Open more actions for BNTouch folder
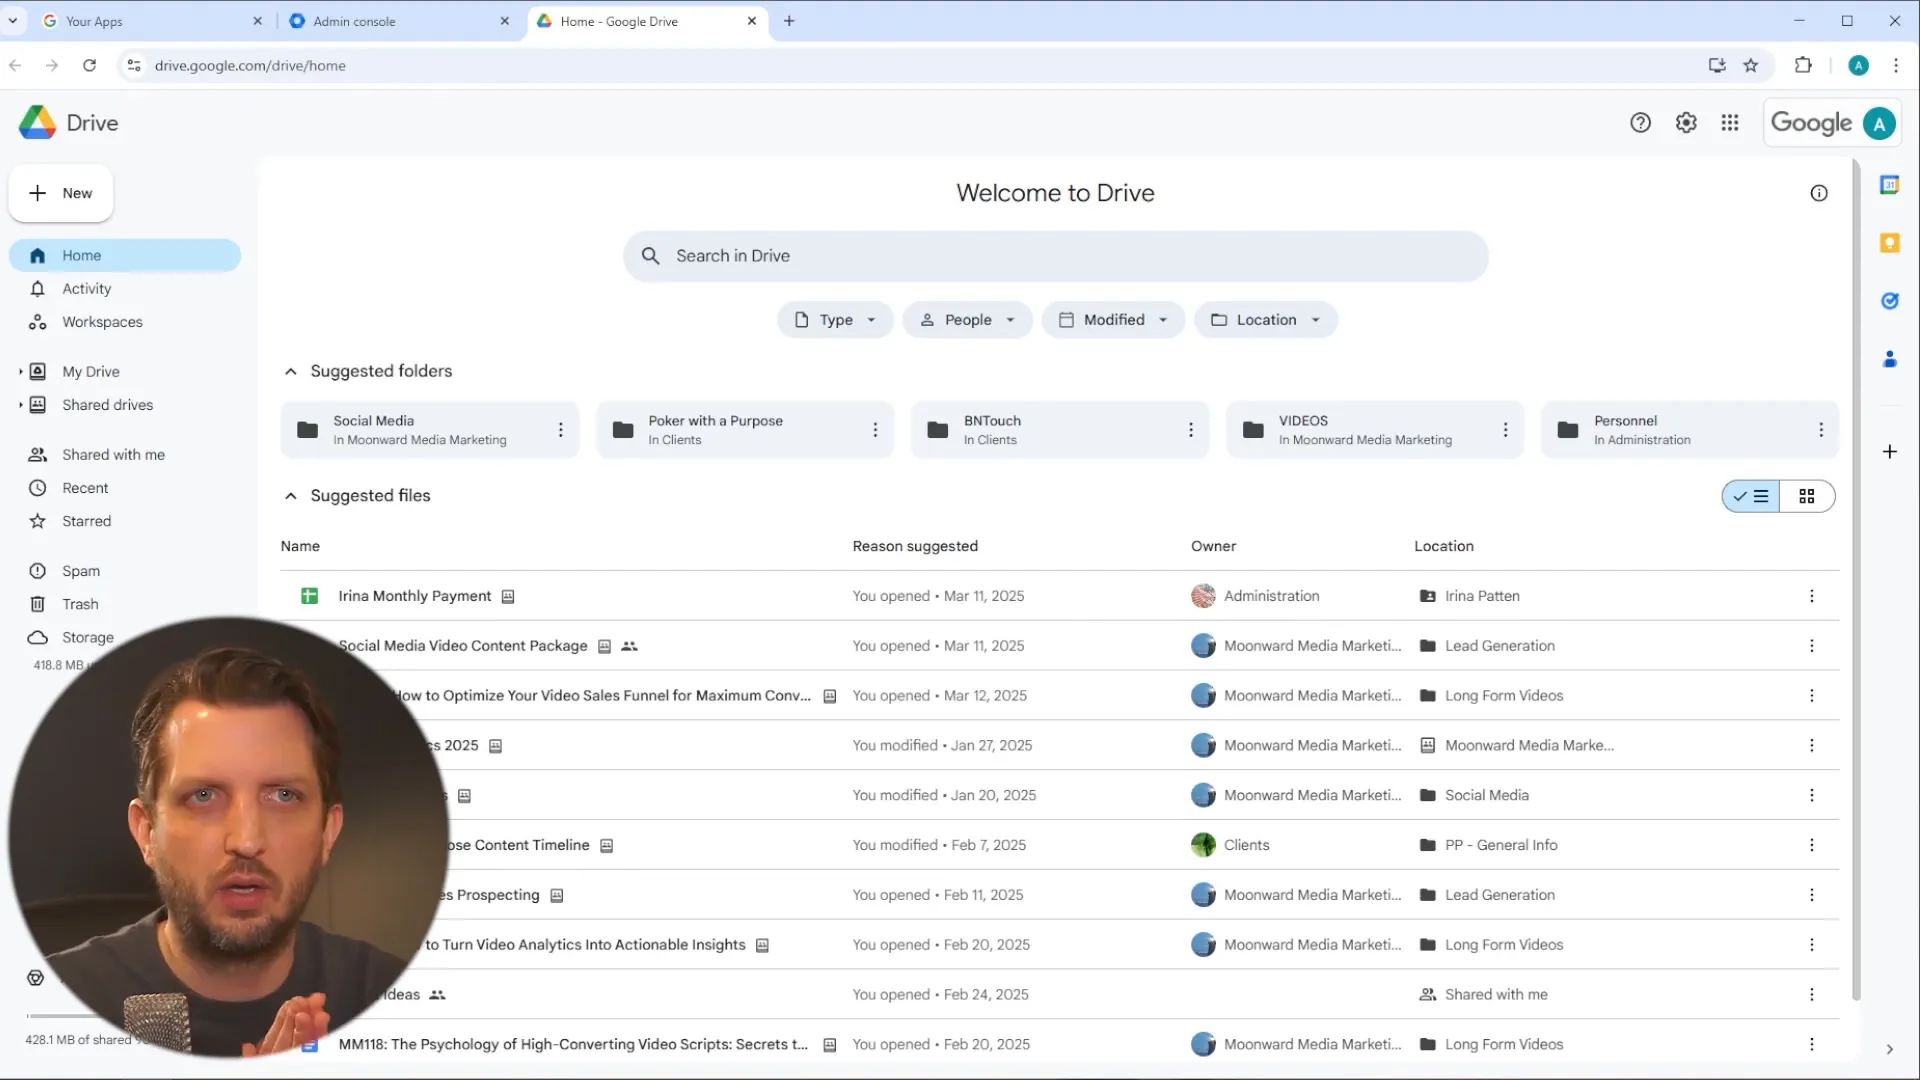 pyautogui.click(x=1190, y=430)
